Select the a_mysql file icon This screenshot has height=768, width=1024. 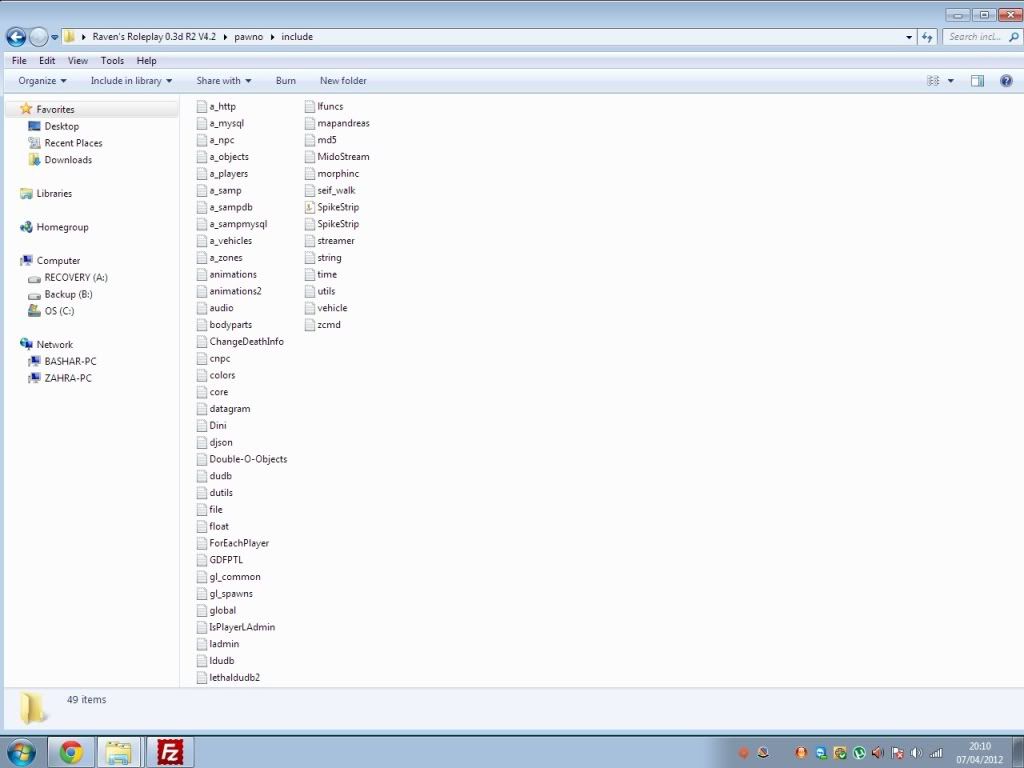pos(202,123)
